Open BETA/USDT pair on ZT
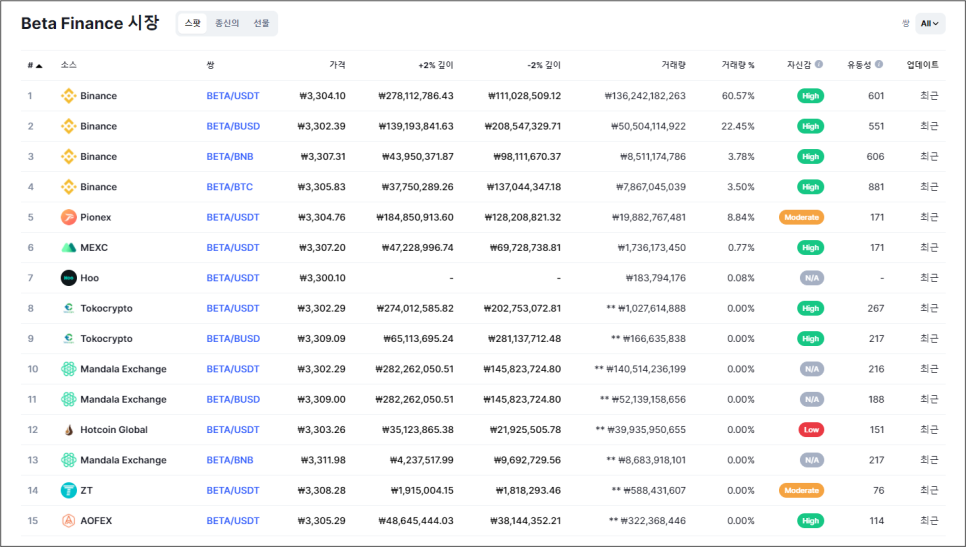Image resolution: width=966 pixels, height=547 pixels. 233,490
